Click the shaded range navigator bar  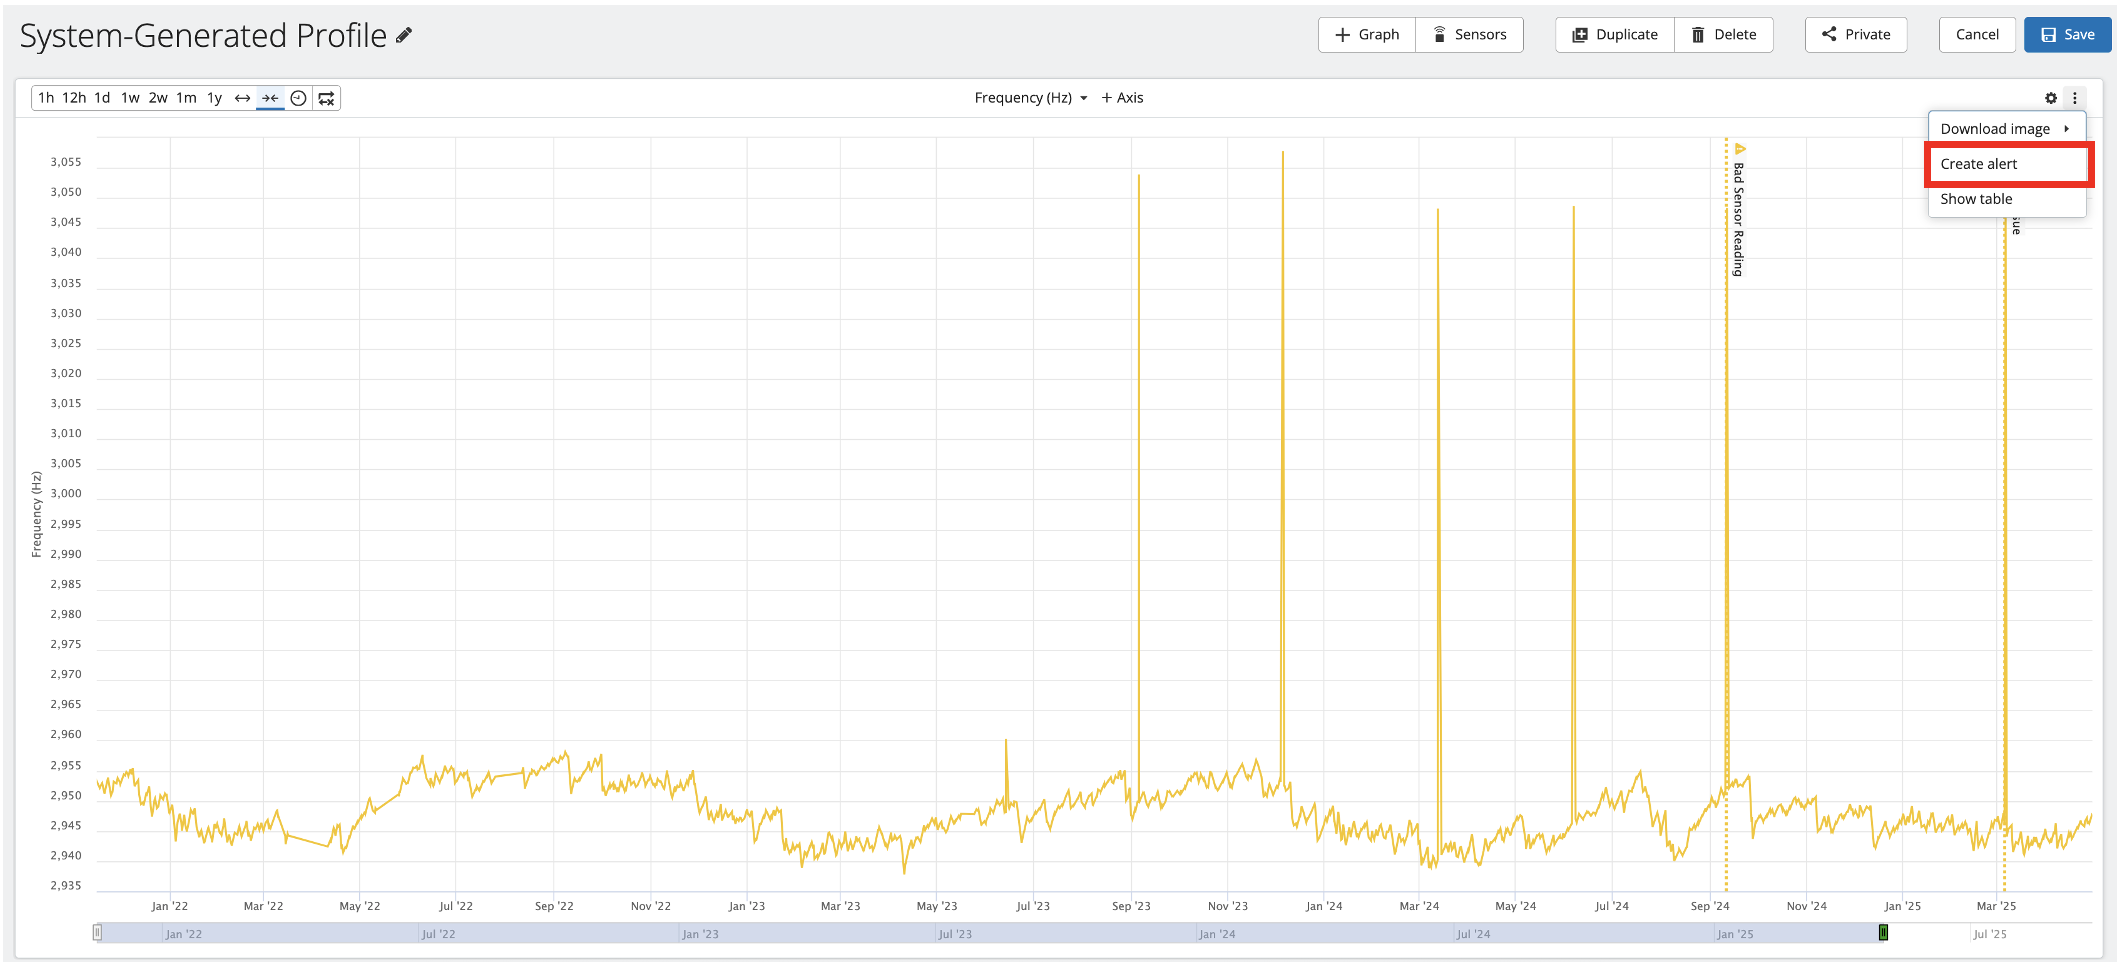(x=990, y=933)
